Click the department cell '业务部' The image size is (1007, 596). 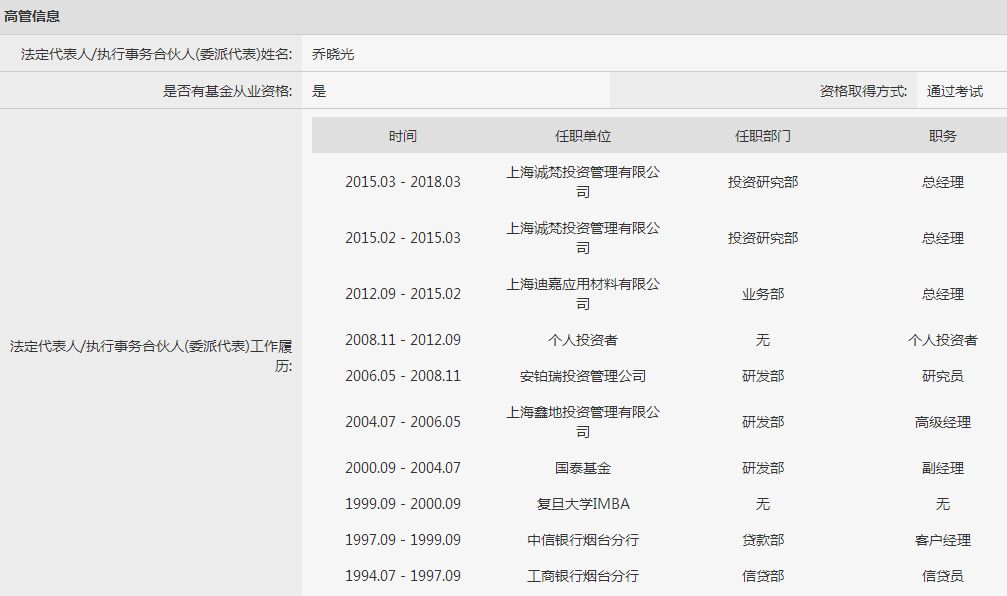coord(762,294)
